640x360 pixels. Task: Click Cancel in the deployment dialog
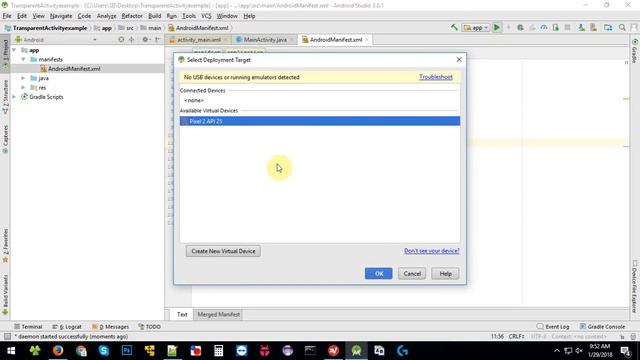click(412, 273)
